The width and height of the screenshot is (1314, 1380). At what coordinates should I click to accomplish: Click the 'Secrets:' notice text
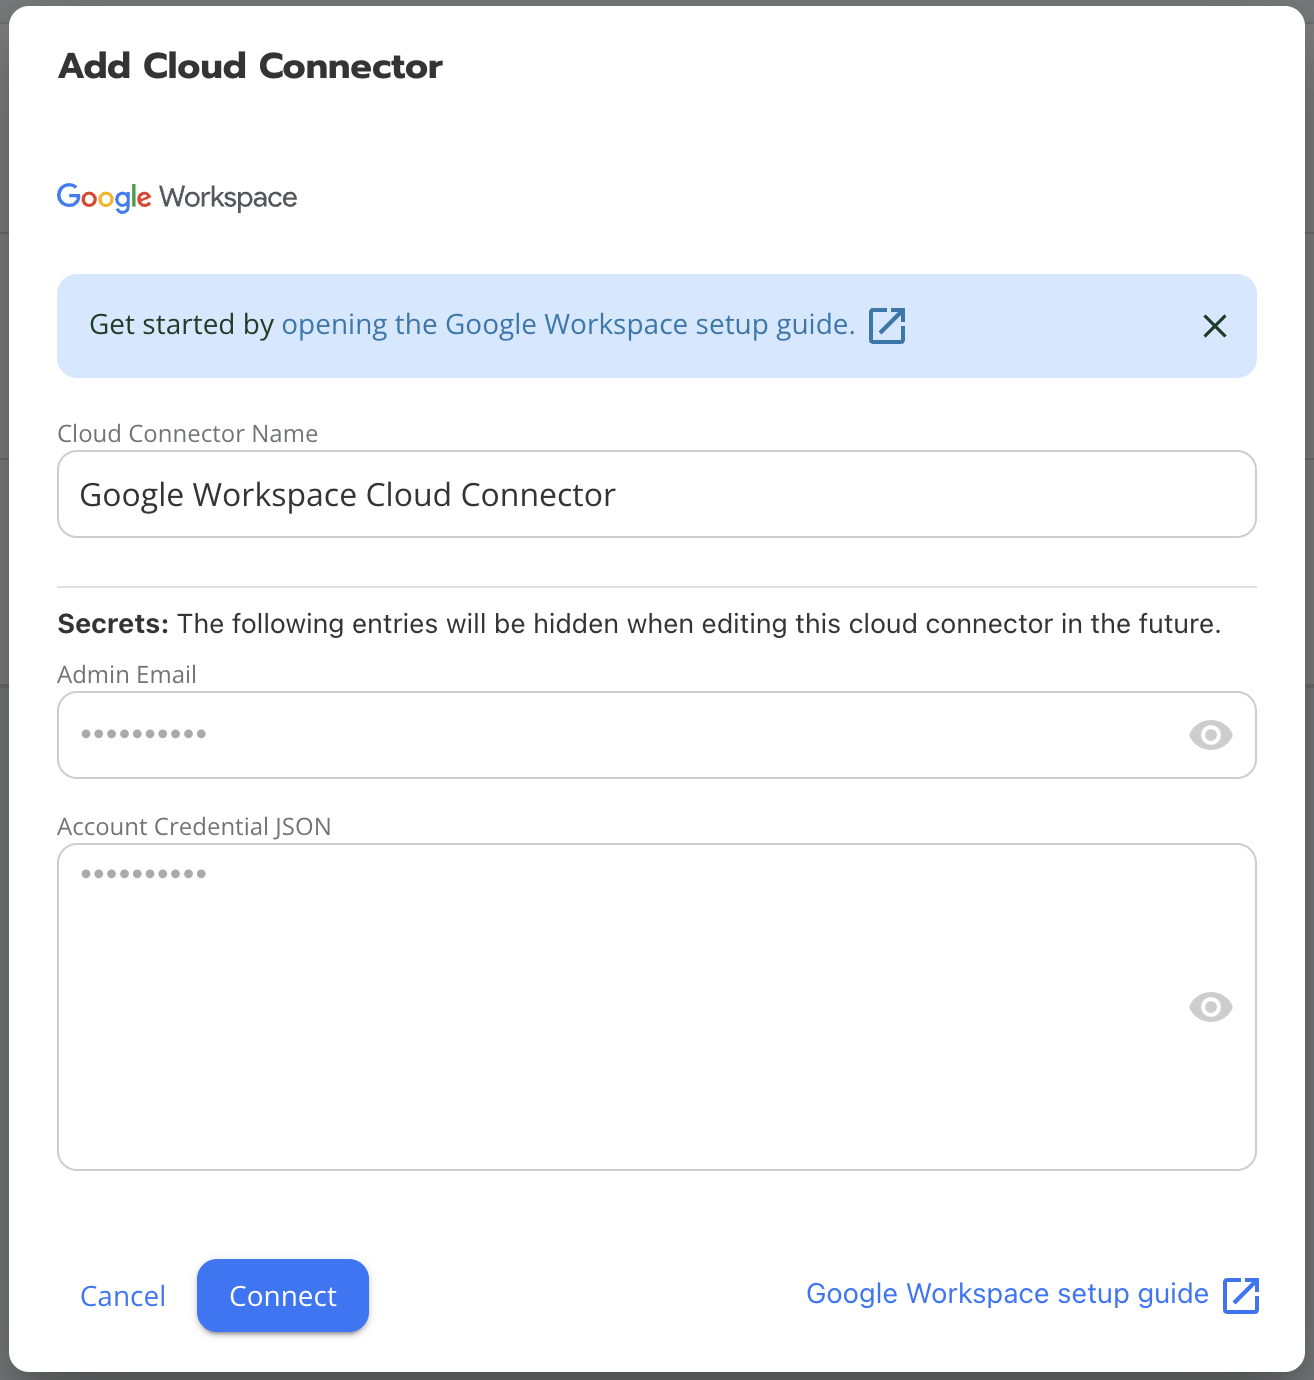pyautogui.click(x=639, y=624)
